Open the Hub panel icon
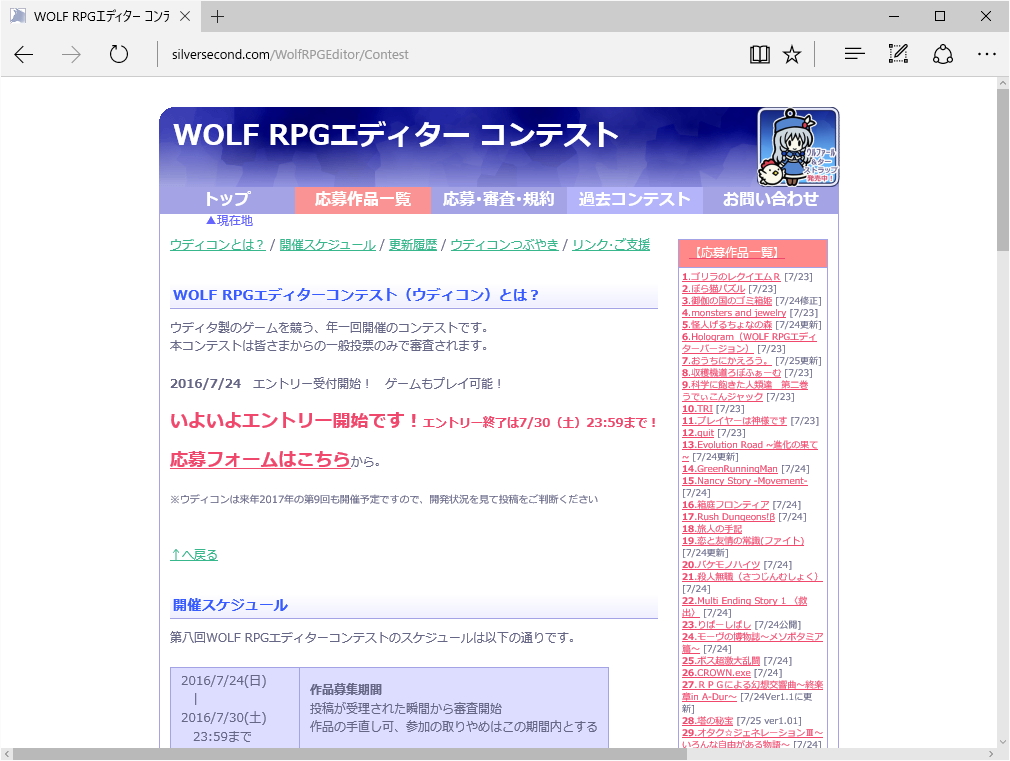This screenshot has height=761, width=1010. tap(854, 54)
